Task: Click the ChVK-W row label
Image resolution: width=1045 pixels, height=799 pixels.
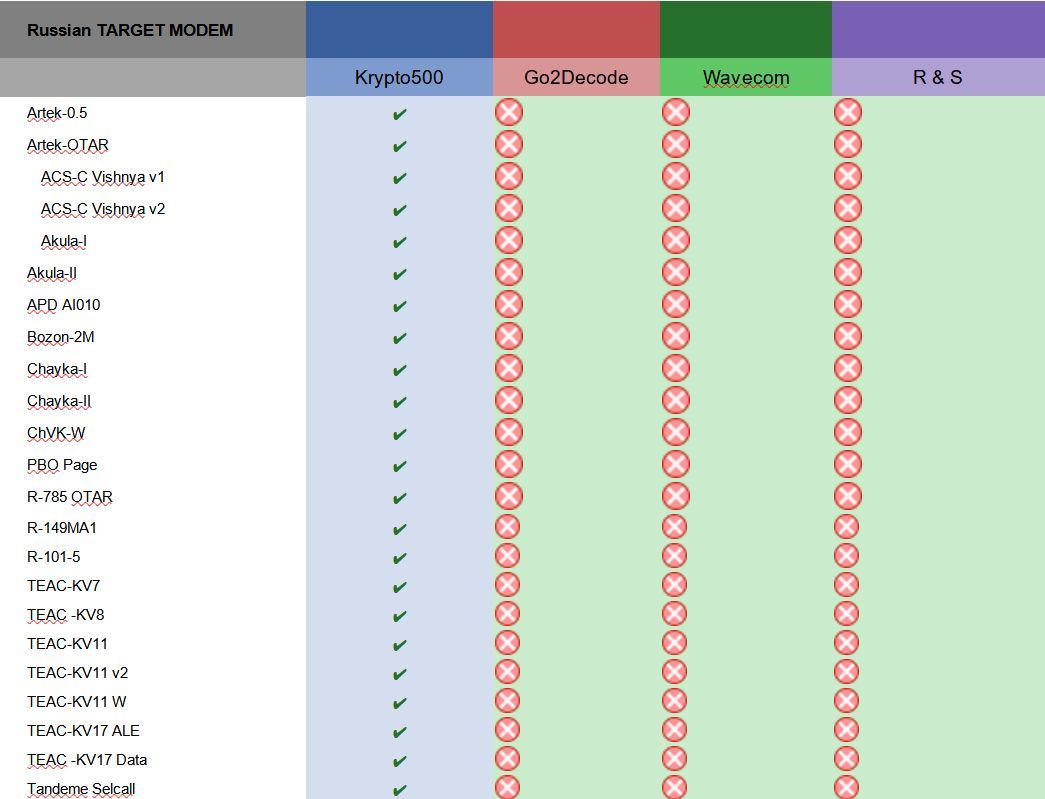Action: [x=56, y=432]
